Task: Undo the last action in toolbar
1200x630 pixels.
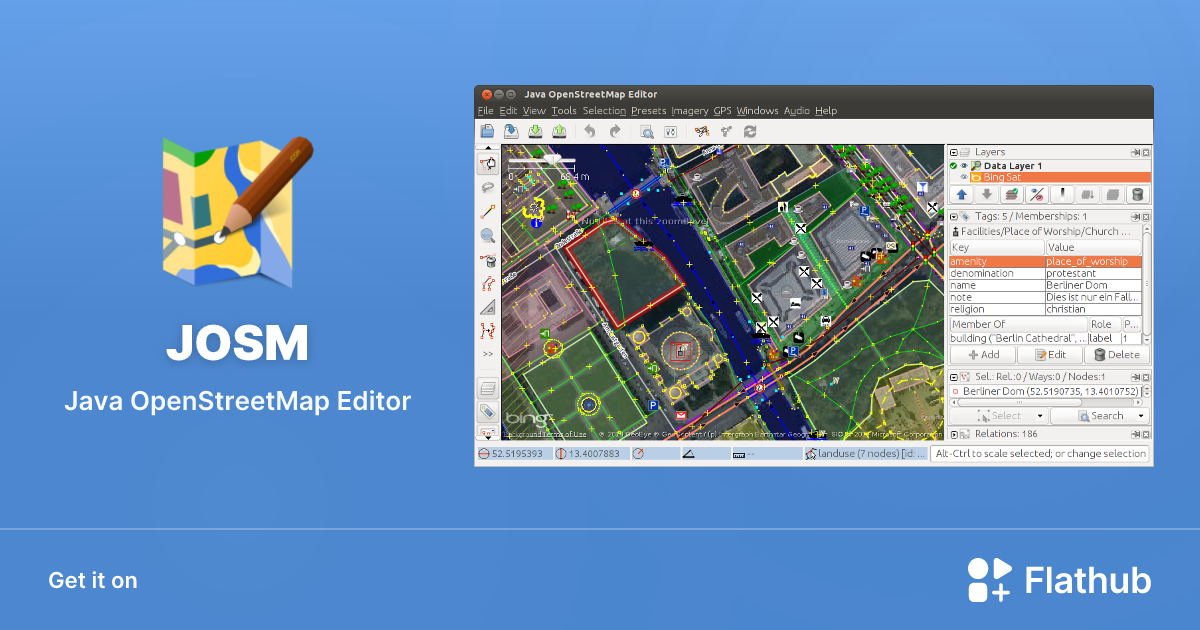Action: click(x=590, y=131)
